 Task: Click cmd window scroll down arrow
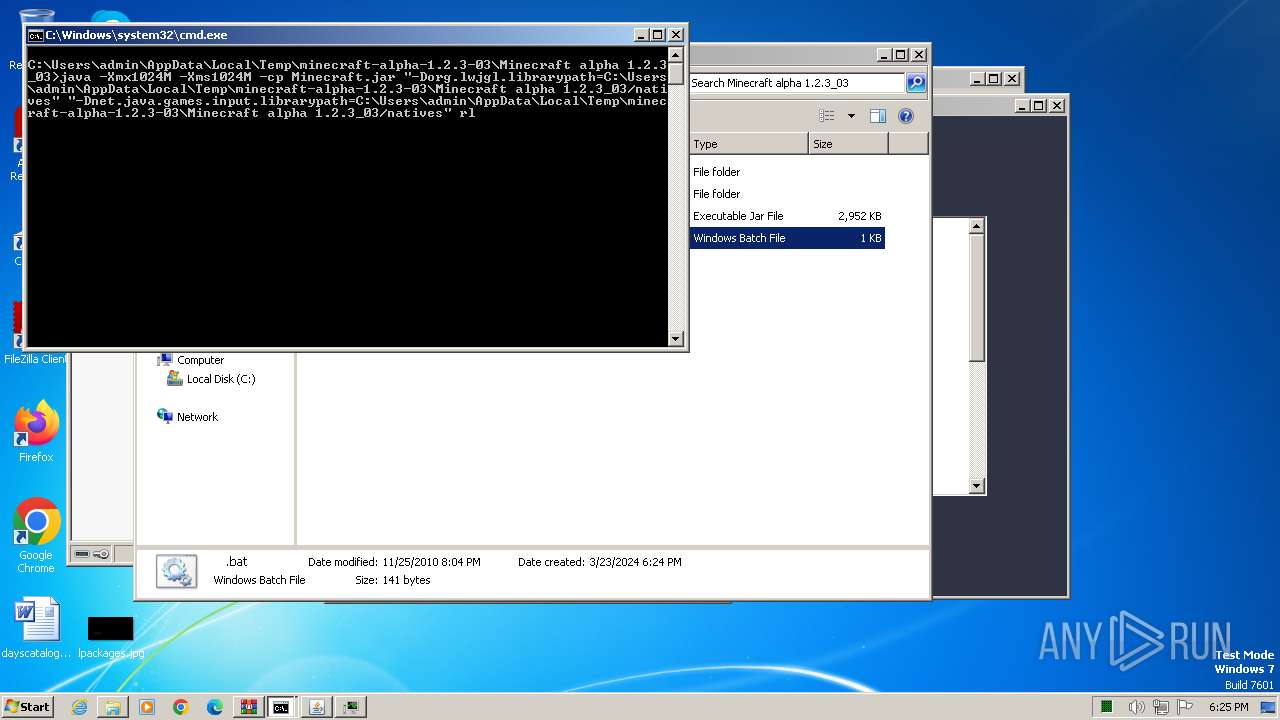click(676, 339)
